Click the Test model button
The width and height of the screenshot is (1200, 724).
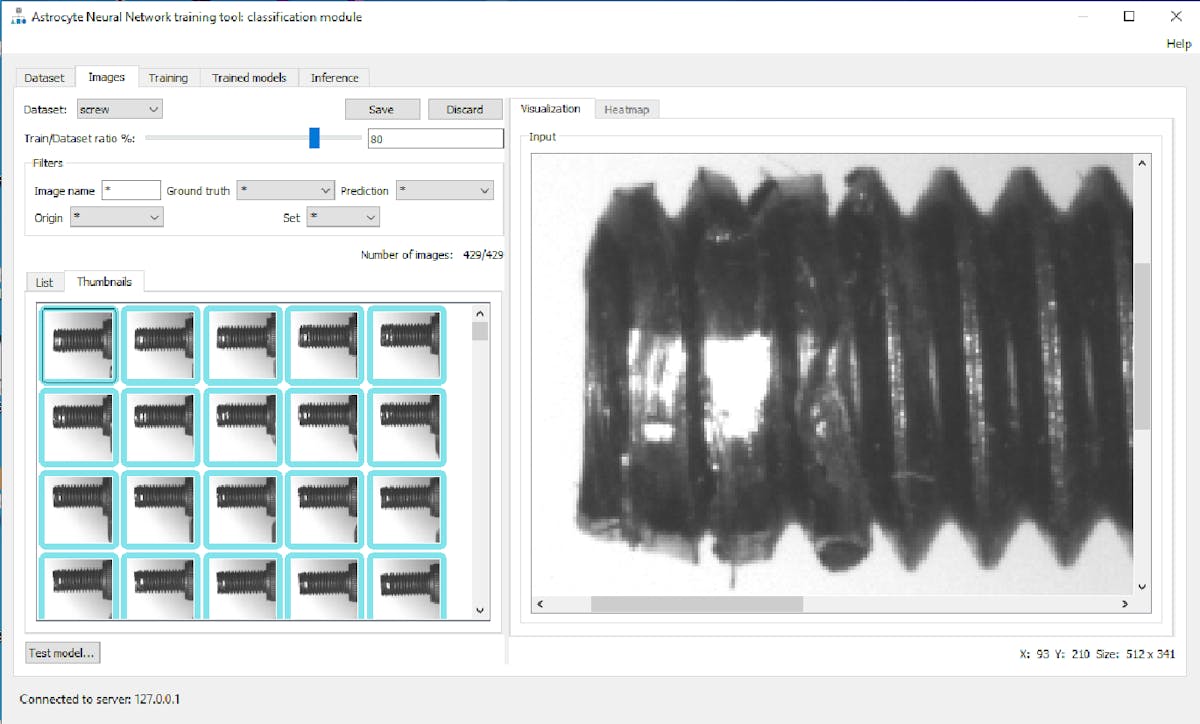pyautogui.click(x=62, y=652)
